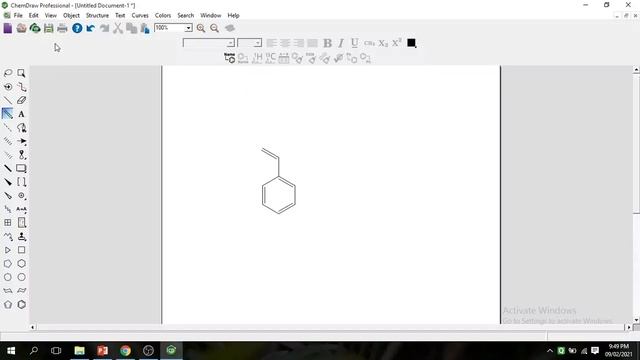Open the font size dropdown
Viewport: 640px width, 360px height.
258,43
